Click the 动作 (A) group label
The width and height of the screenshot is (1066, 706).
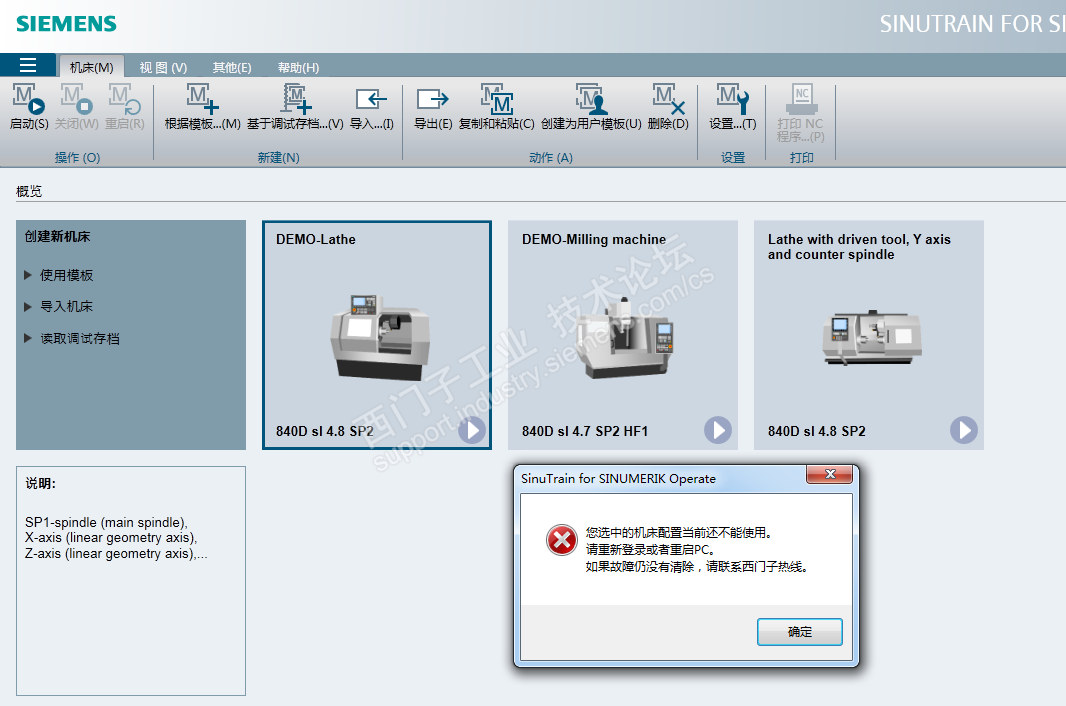tap(551, 158)
